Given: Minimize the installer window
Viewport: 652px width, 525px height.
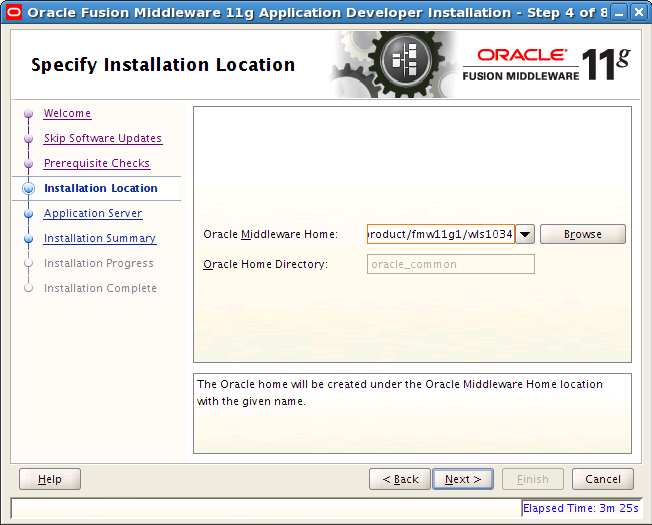Looking at the screenshot, I should pyautogui.click(x=620, y=12).
